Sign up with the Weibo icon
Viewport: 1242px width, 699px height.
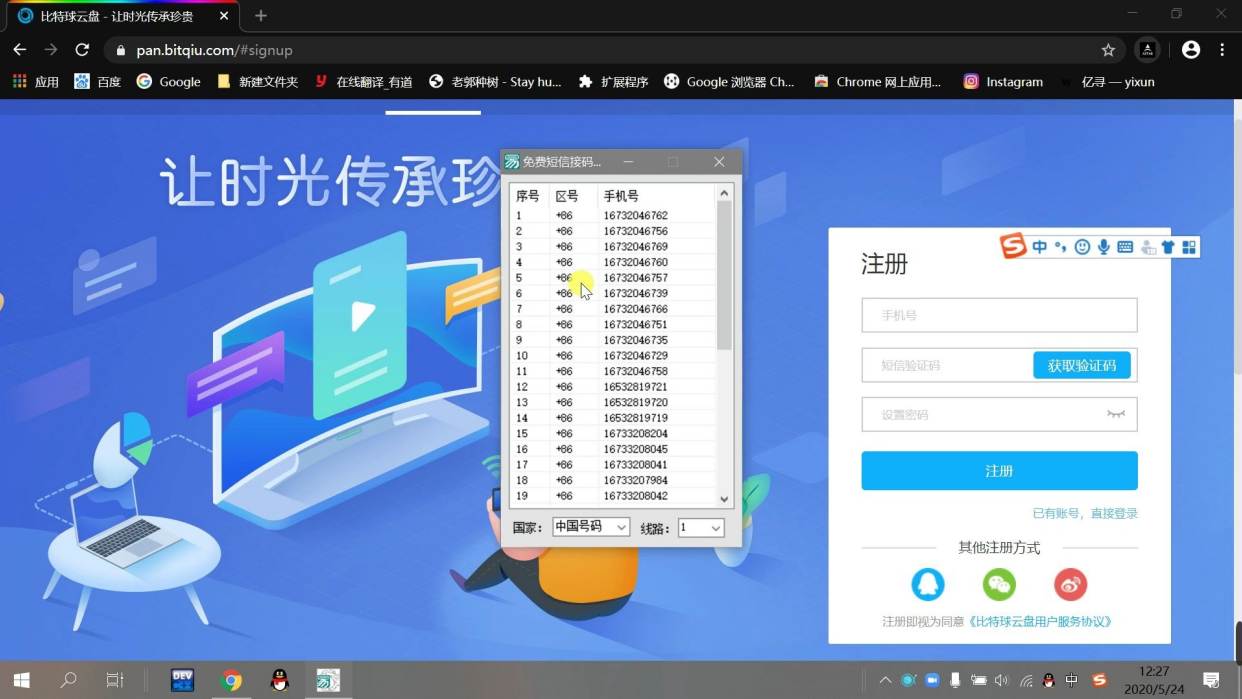[x=1069, y=584]
